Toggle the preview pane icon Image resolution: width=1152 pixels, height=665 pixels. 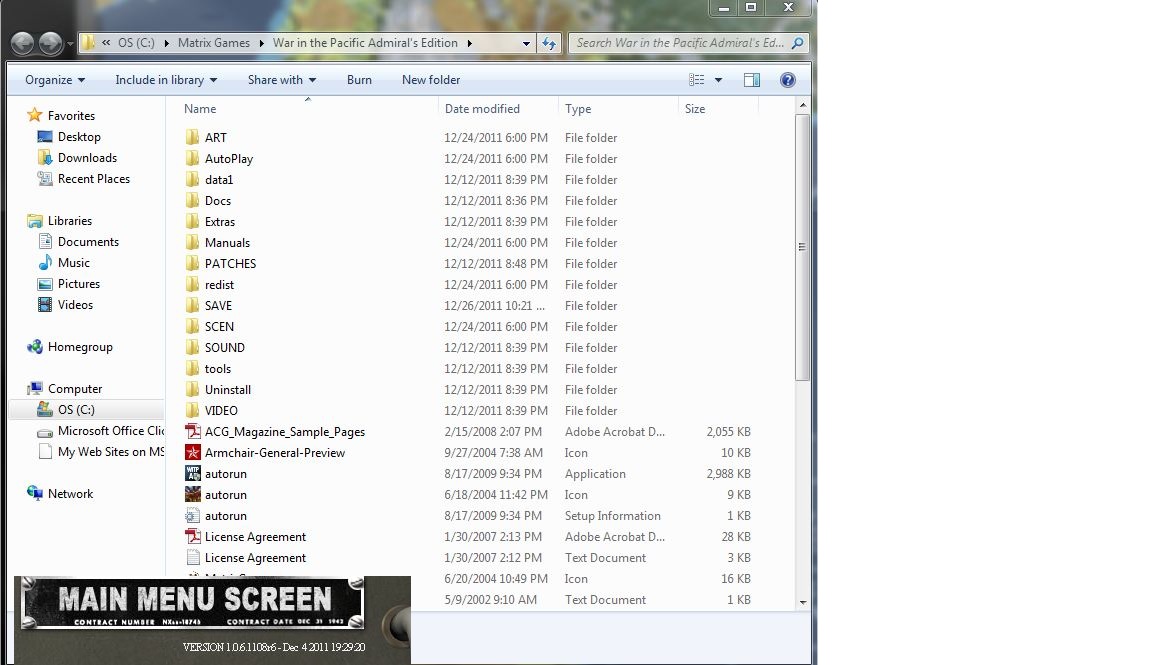[x=752, y=80]
